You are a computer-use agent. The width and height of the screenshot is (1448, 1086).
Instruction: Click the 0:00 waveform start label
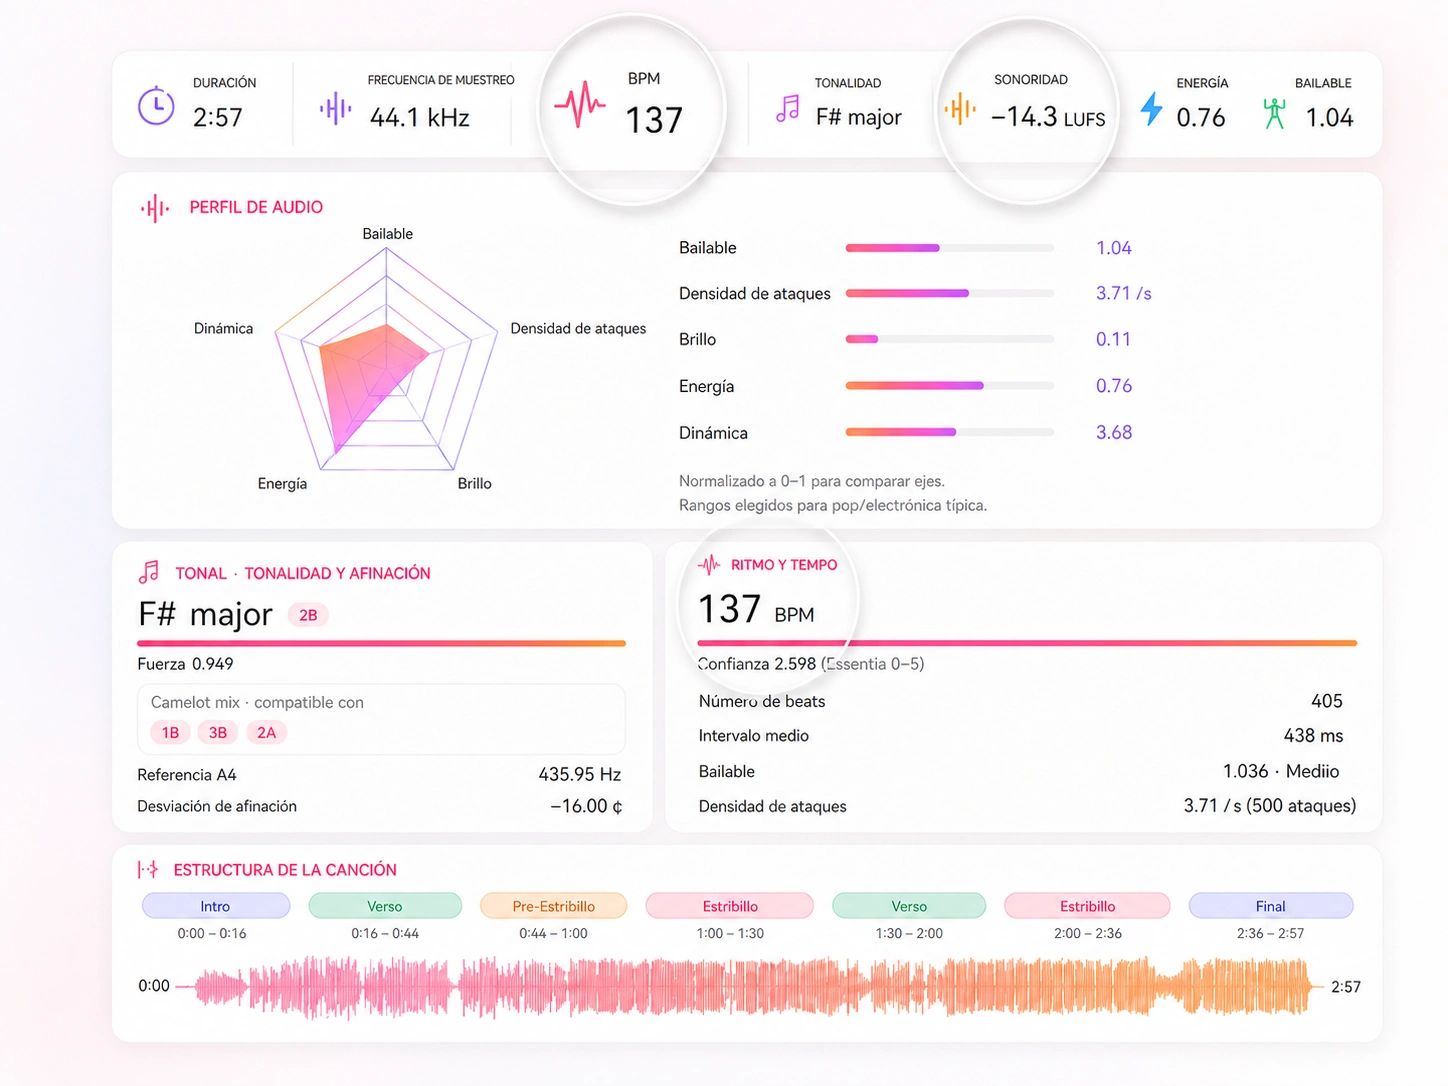click(154, 986)
